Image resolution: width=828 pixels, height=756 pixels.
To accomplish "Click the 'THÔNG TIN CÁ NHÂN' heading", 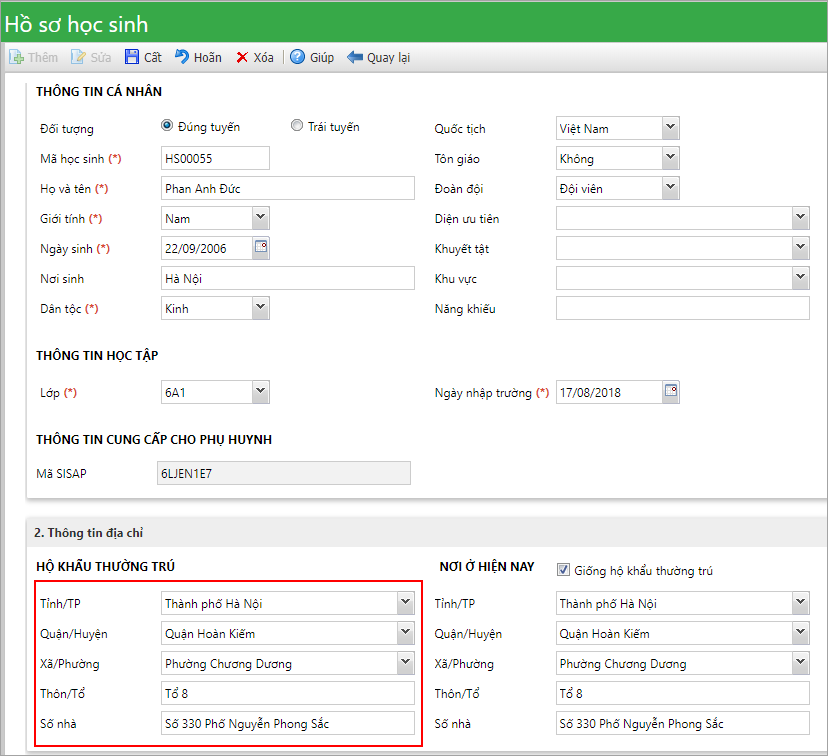I will [x=99, y=91].
